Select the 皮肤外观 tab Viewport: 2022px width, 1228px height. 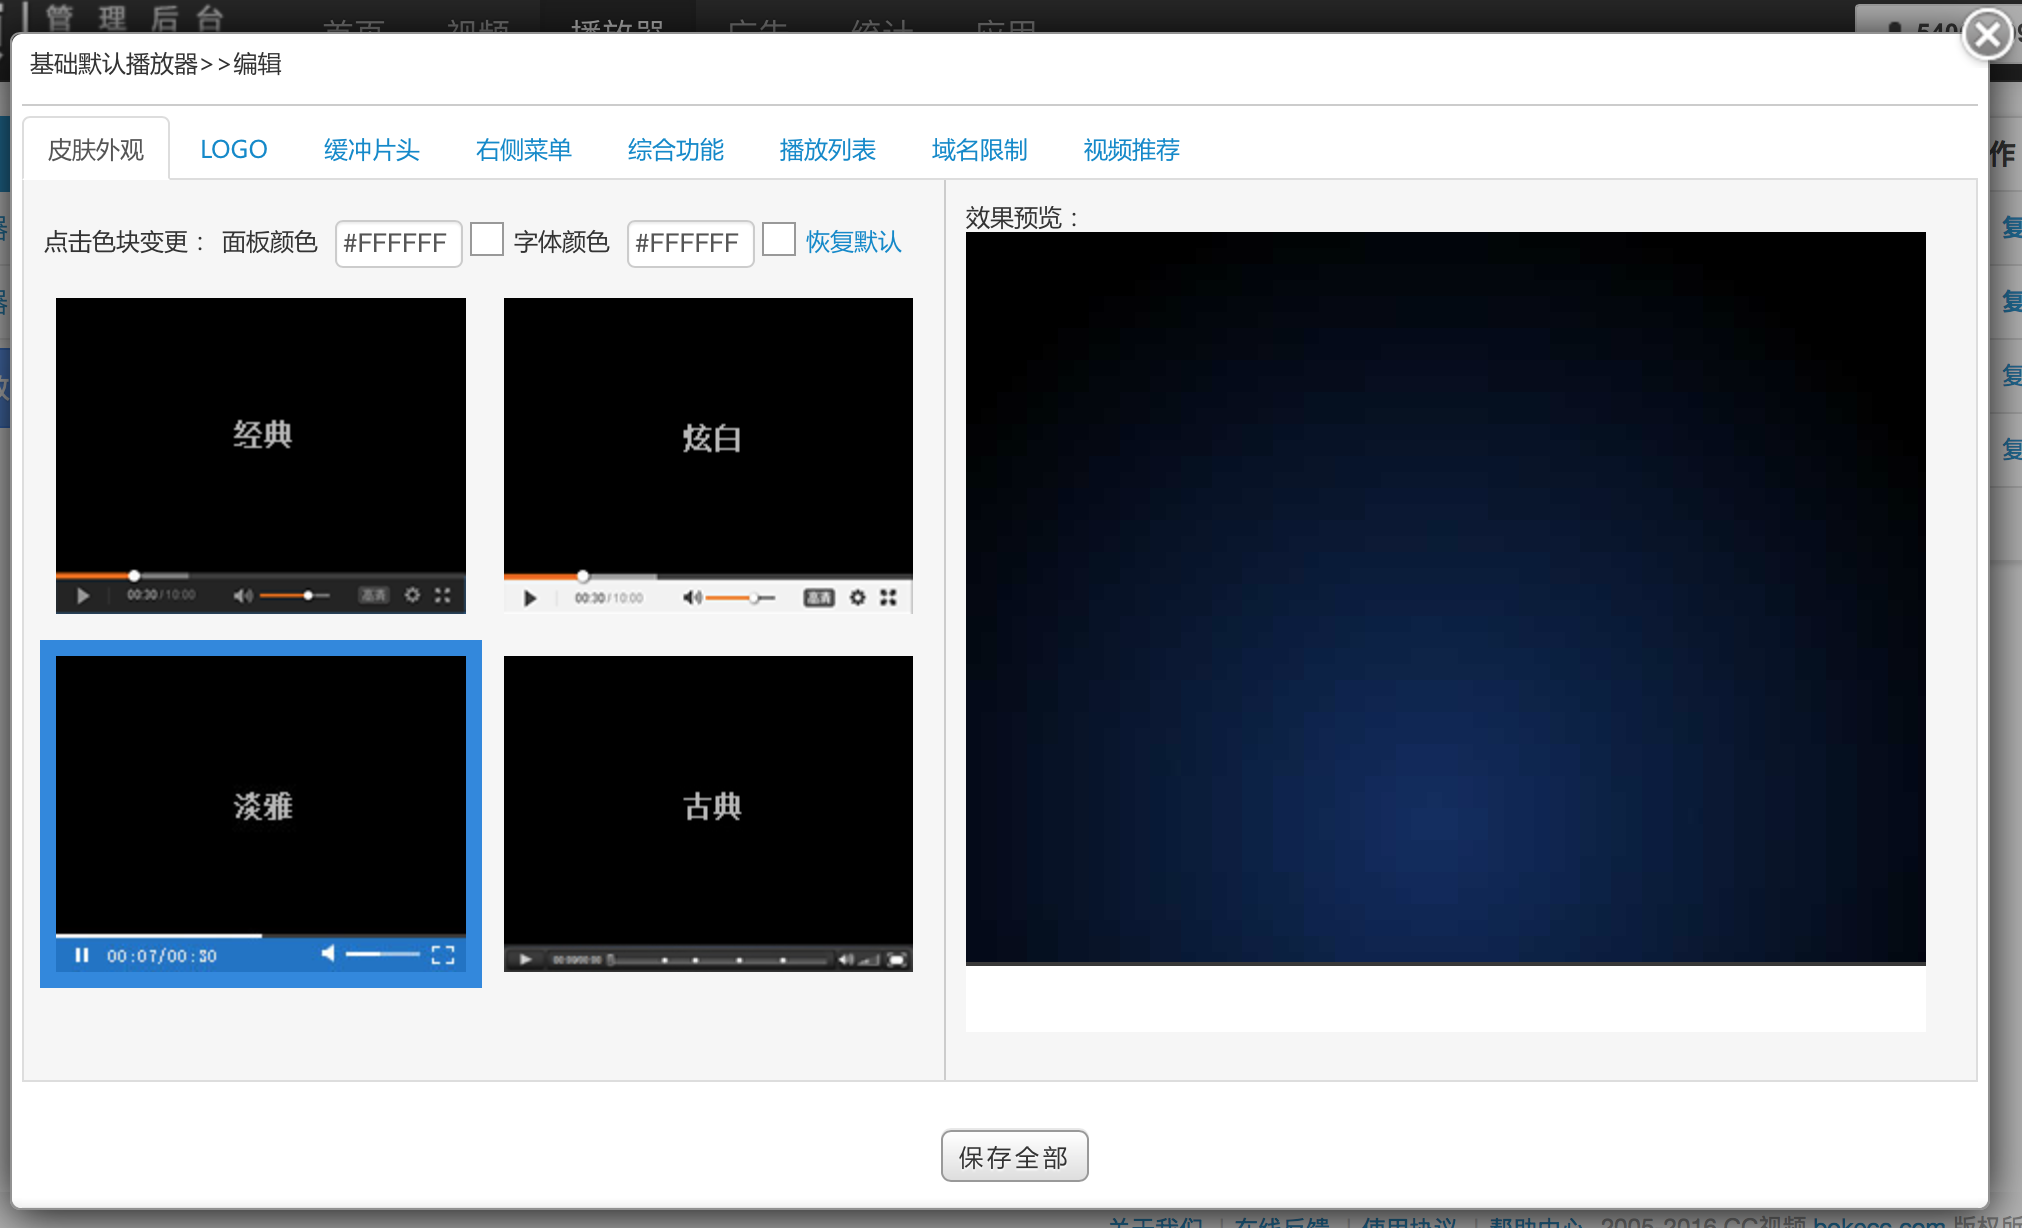pos(96,150)
